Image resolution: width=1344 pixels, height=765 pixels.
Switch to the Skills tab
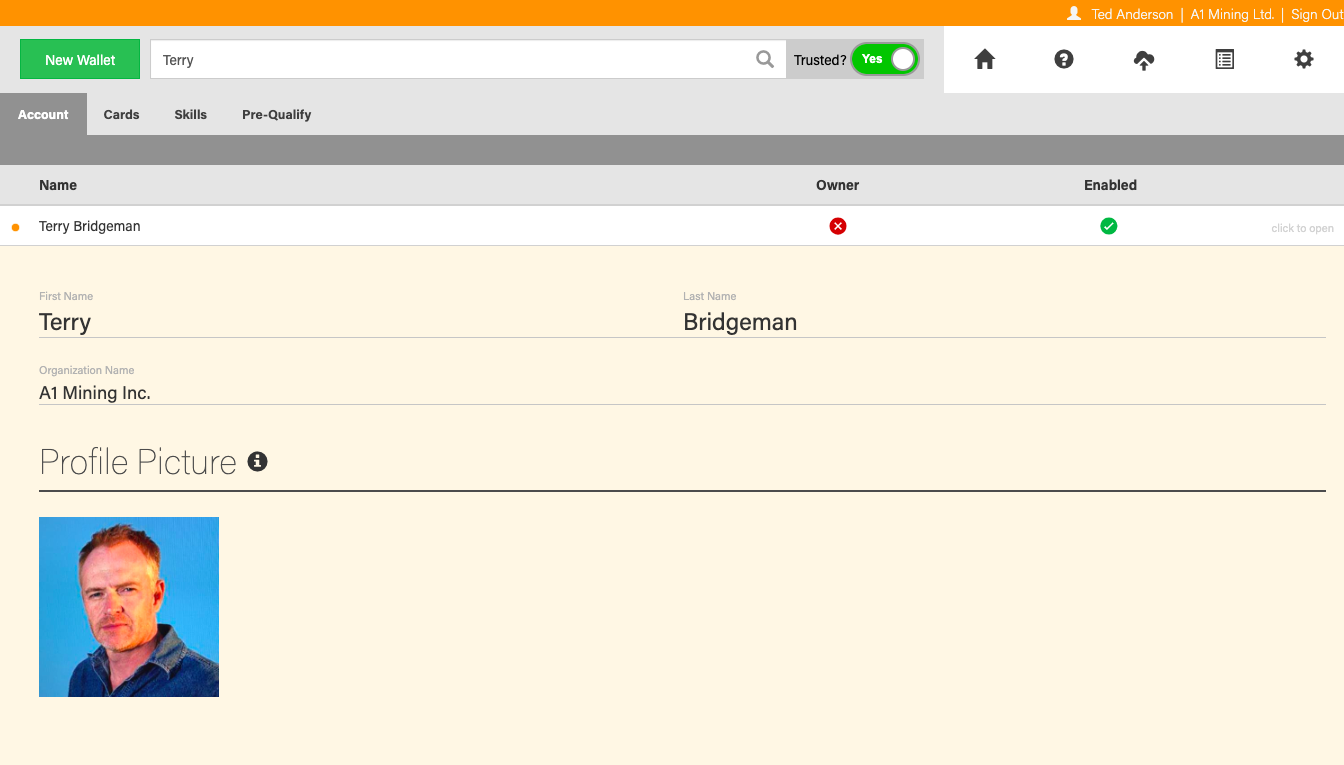click(x=190, y=114)
